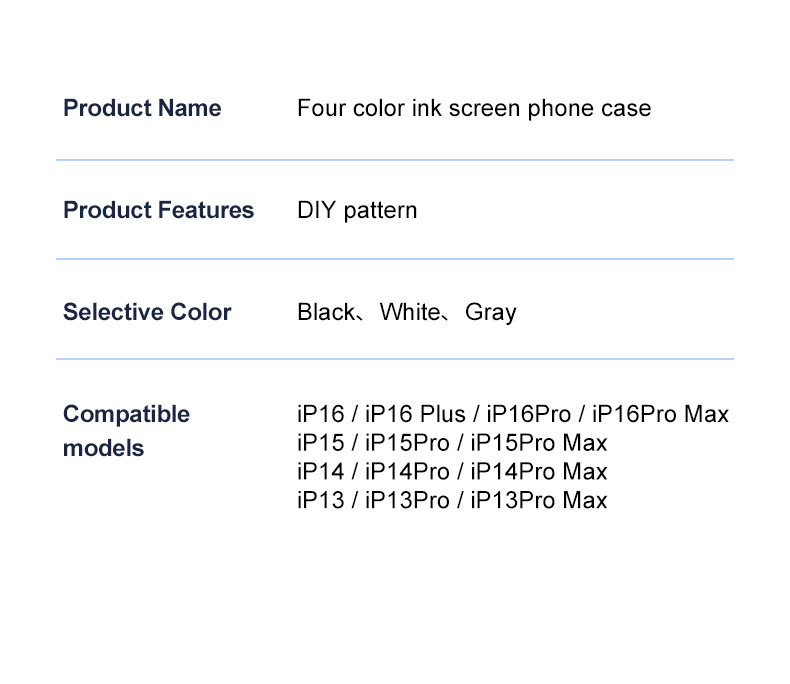790x684 pixels.
Task: Click the iP16Pro model entry
Action: [529, 414]
